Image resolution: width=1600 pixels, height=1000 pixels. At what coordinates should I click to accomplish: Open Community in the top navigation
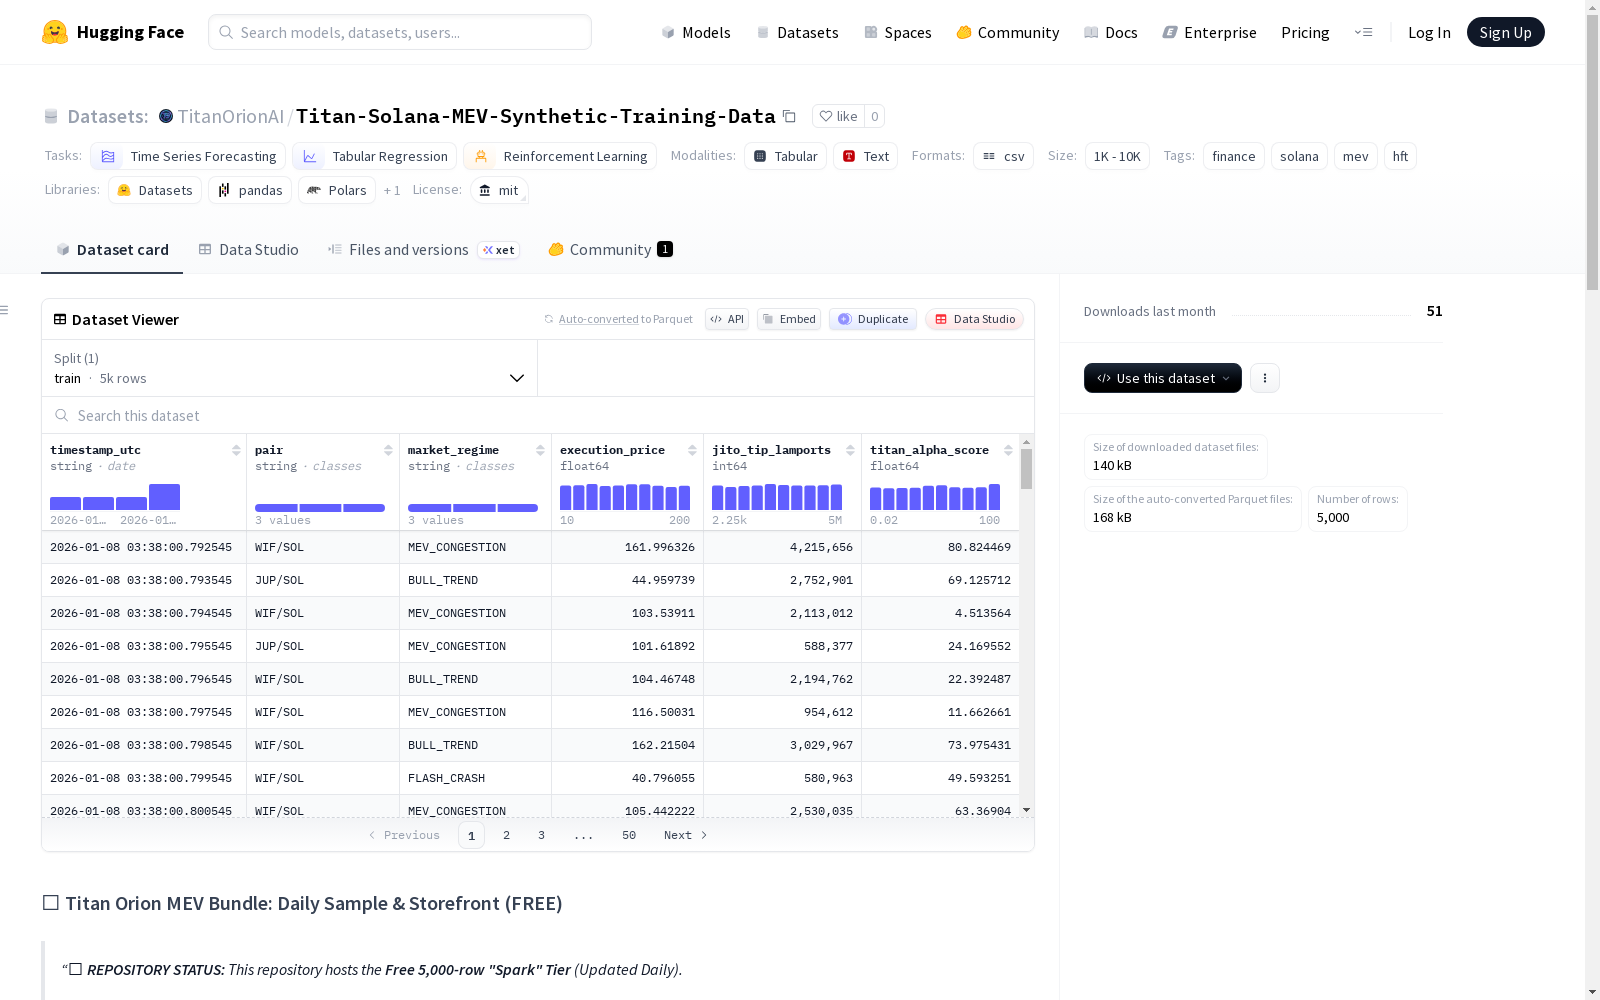coord(1008,32)
